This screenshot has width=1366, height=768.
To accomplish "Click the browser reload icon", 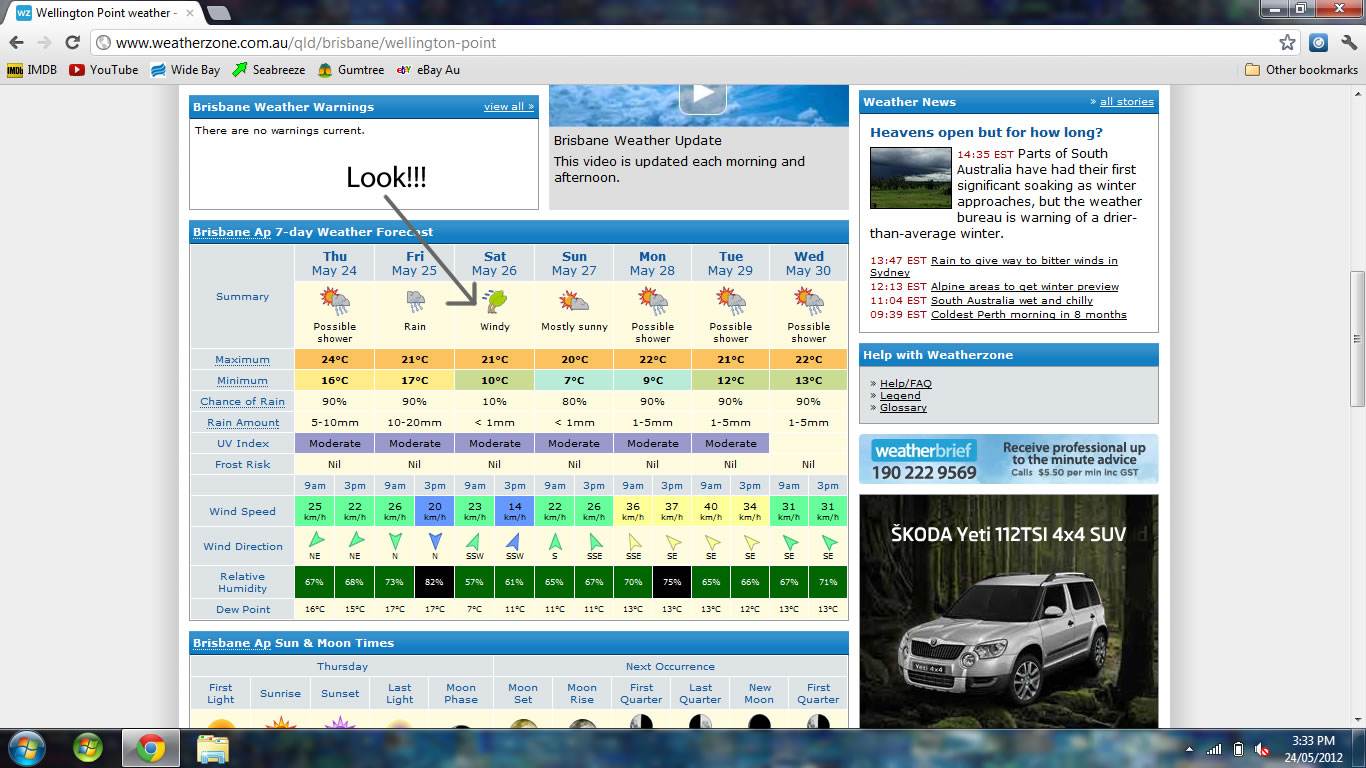I will 72,42.
